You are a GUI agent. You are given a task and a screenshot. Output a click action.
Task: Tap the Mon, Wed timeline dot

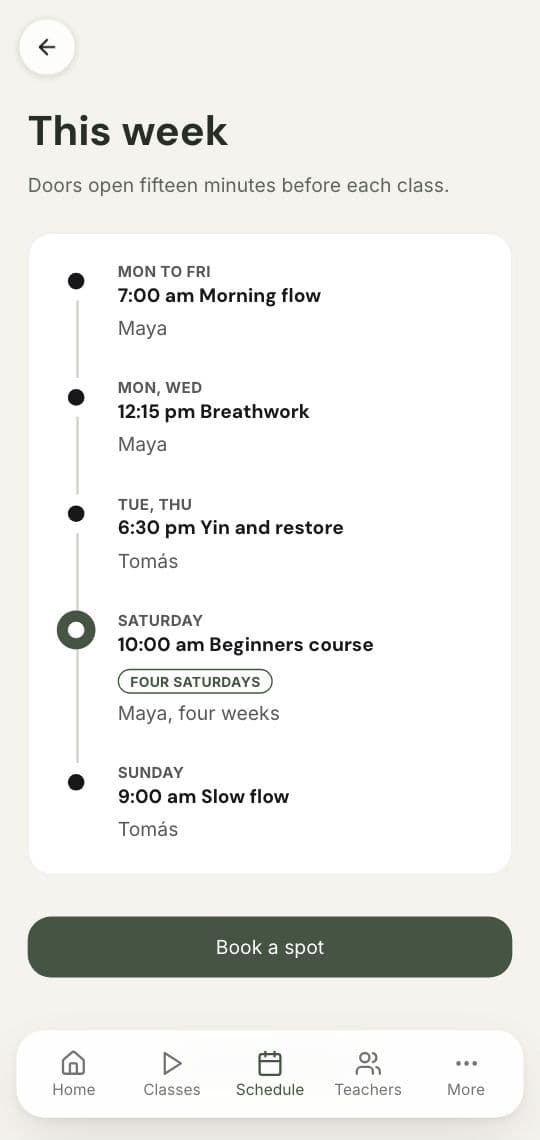(x=76, y=398)
